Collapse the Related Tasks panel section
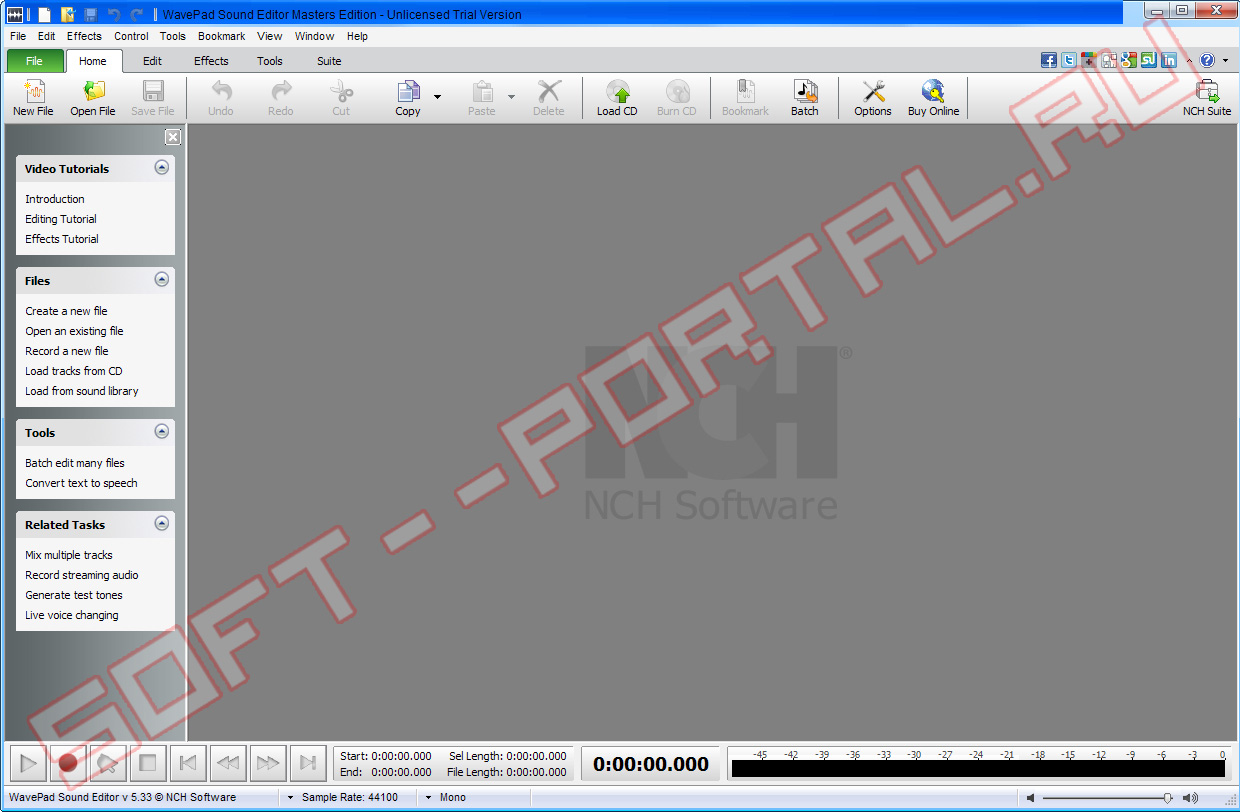 [162, 524]
